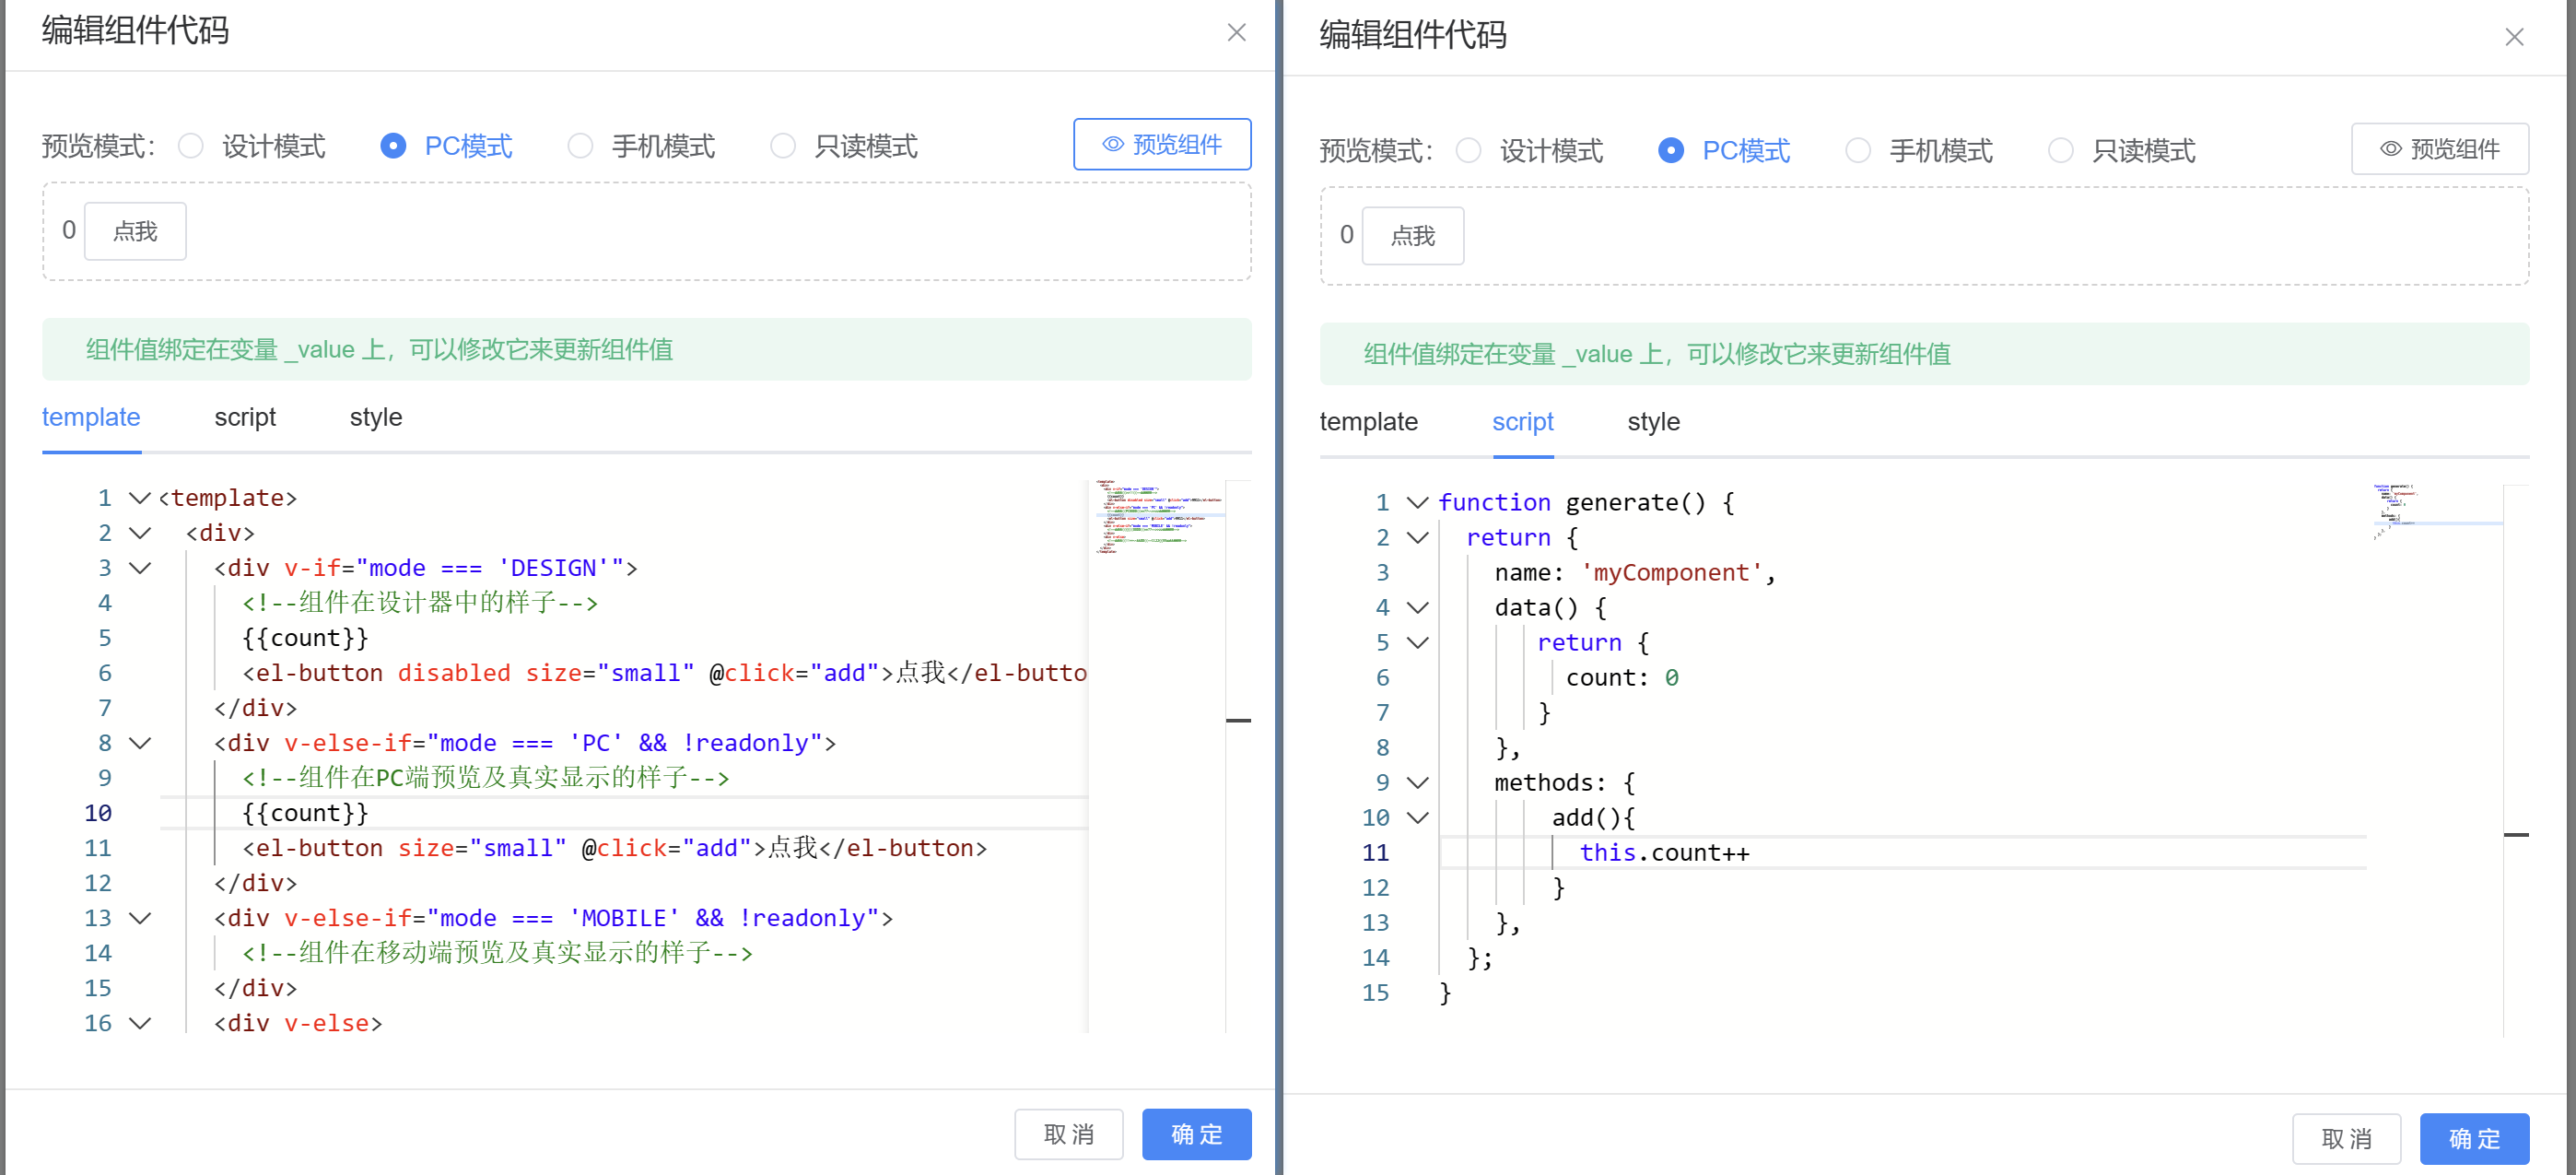The height and width of the screenshot is (1175, 2576).
Task: Switch to template tab in left dialog
Action: (91, 417)
